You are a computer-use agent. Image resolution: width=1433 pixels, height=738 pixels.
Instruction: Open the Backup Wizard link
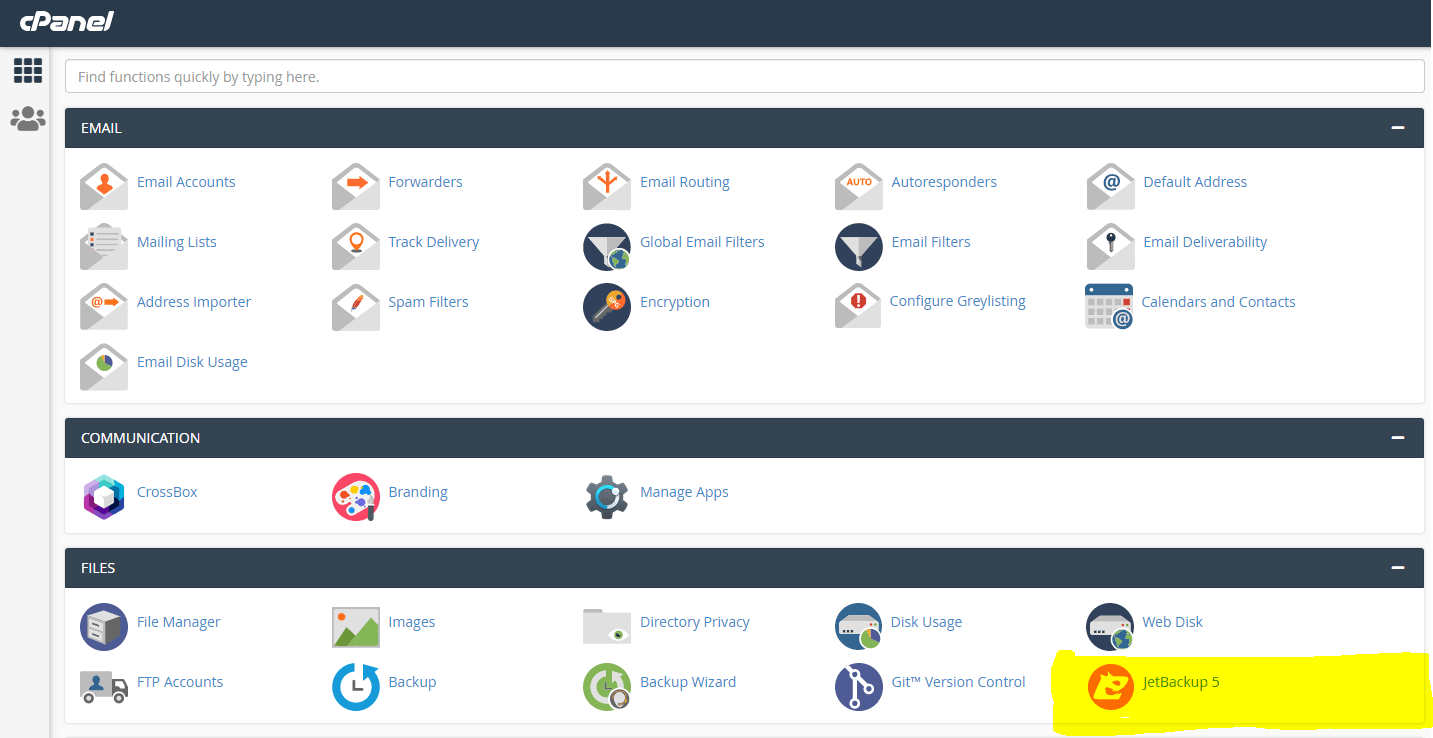point(688,682)
